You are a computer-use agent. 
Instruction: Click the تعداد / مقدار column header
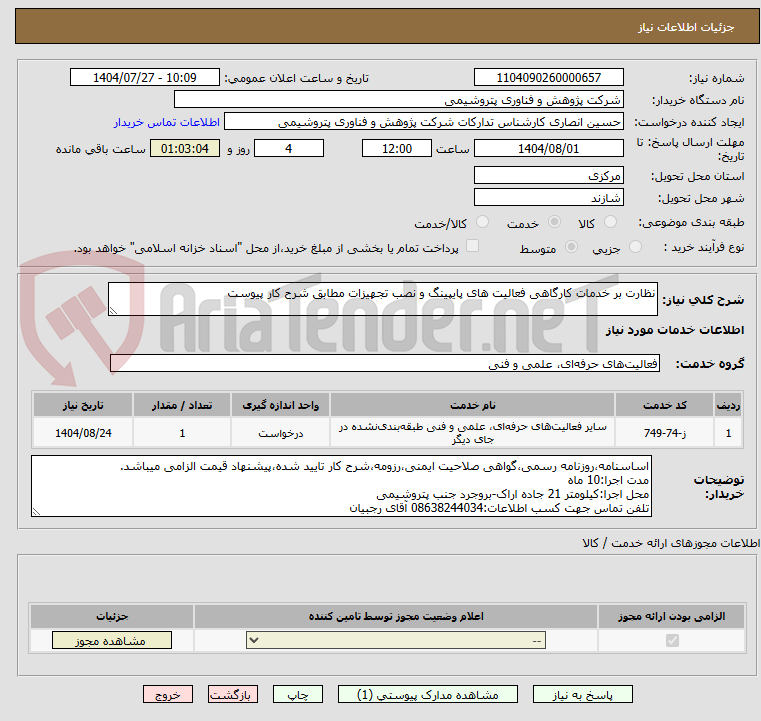tap(182, 405)
